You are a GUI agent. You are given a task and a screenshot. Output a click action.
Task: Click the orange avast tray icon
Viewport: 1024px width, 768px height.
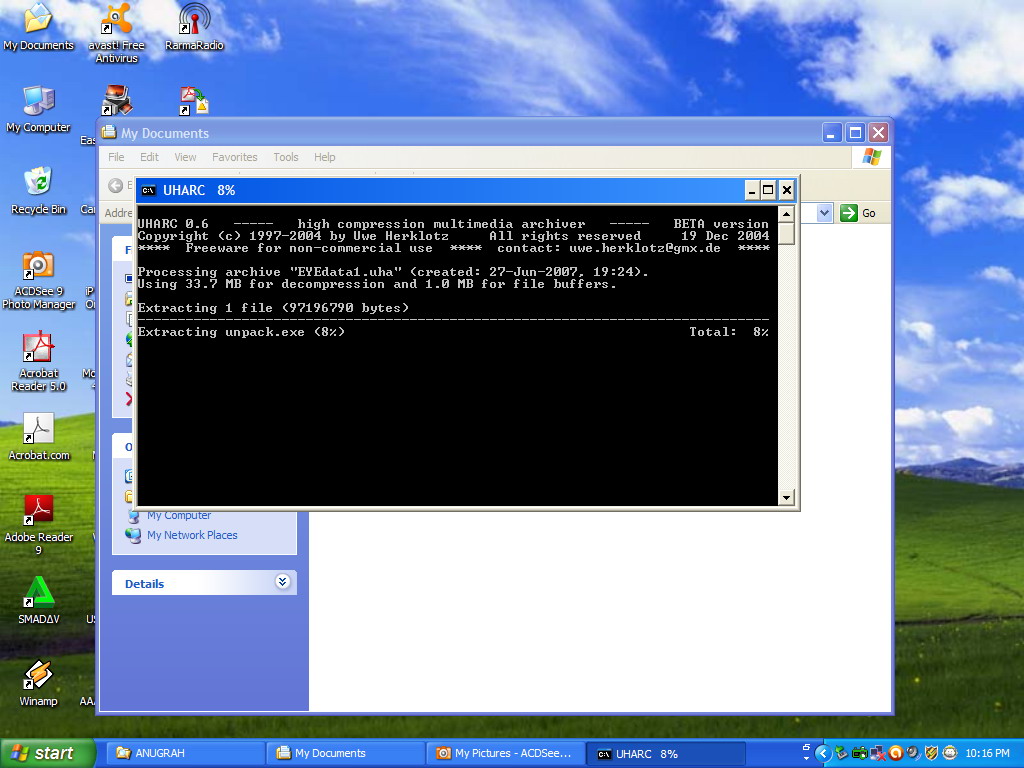tap(895, 753)
